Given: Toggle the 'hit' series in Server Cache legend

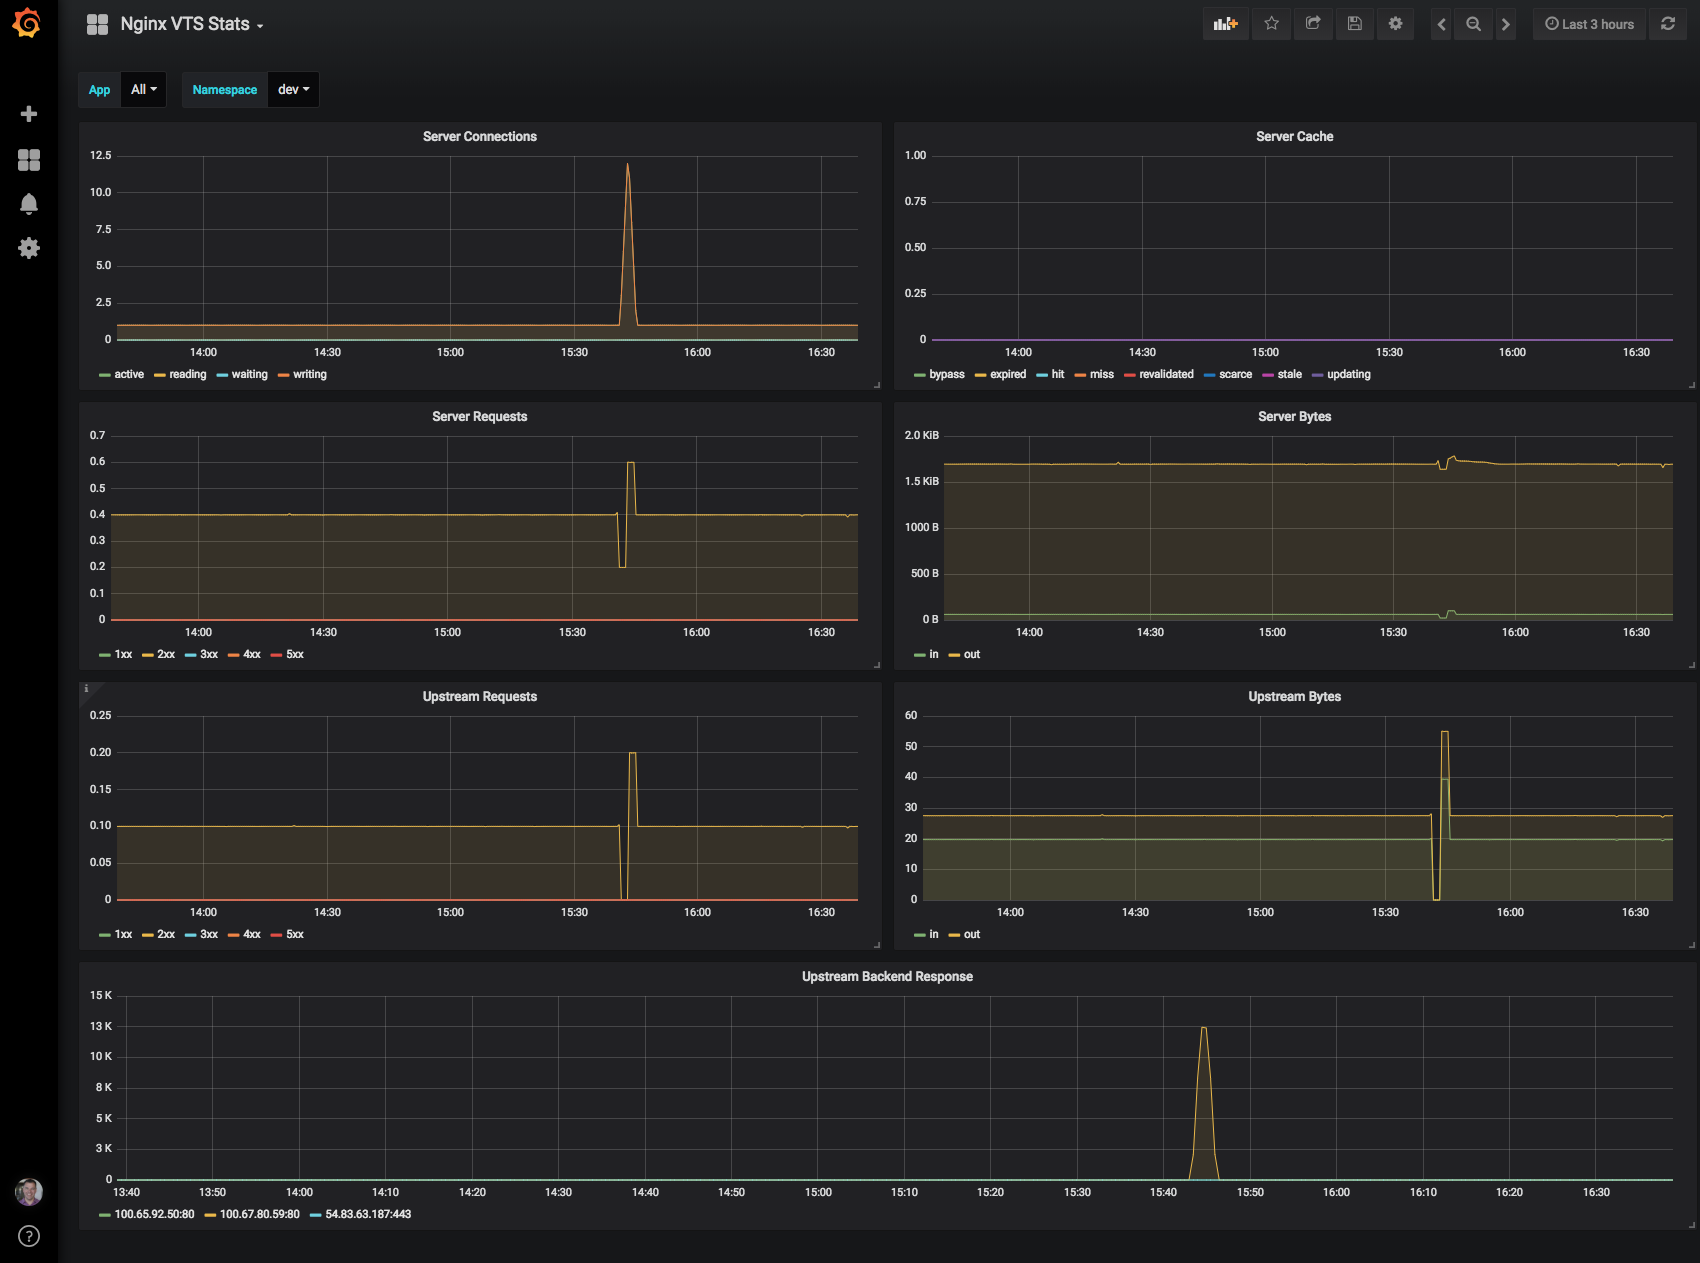Looking at the screenshot, I should (1057, 375).
